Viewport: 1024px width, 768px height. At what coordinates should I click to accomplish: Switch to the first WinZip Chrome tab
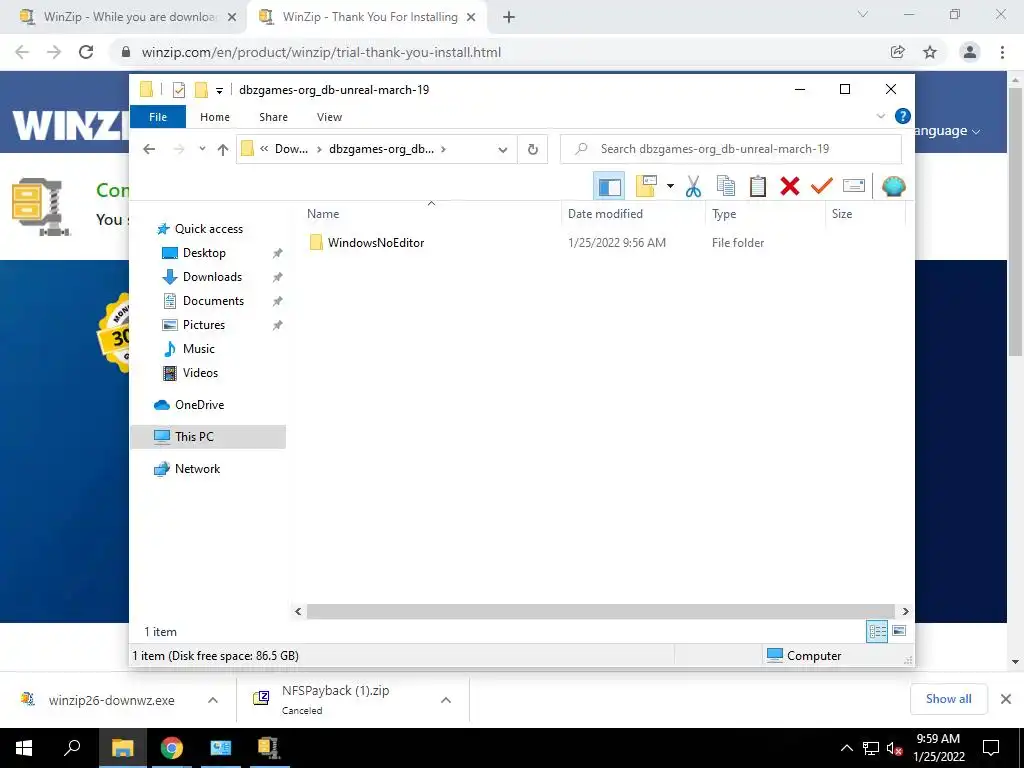click(129, 17)
